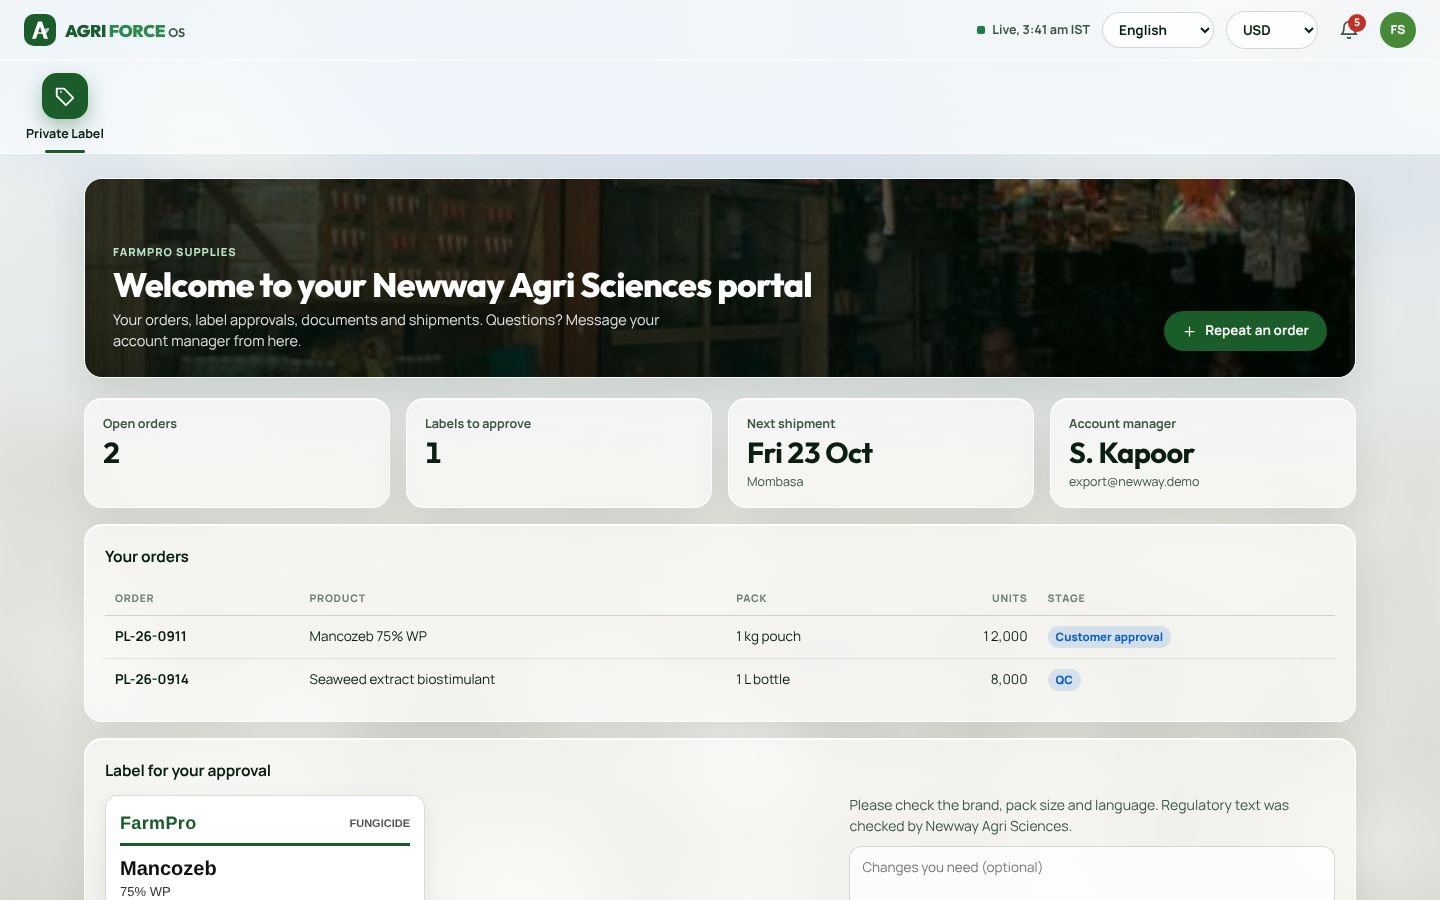1440x900 pixels.
Task: Click the Changes you need text field
Action: (1092, 873)
